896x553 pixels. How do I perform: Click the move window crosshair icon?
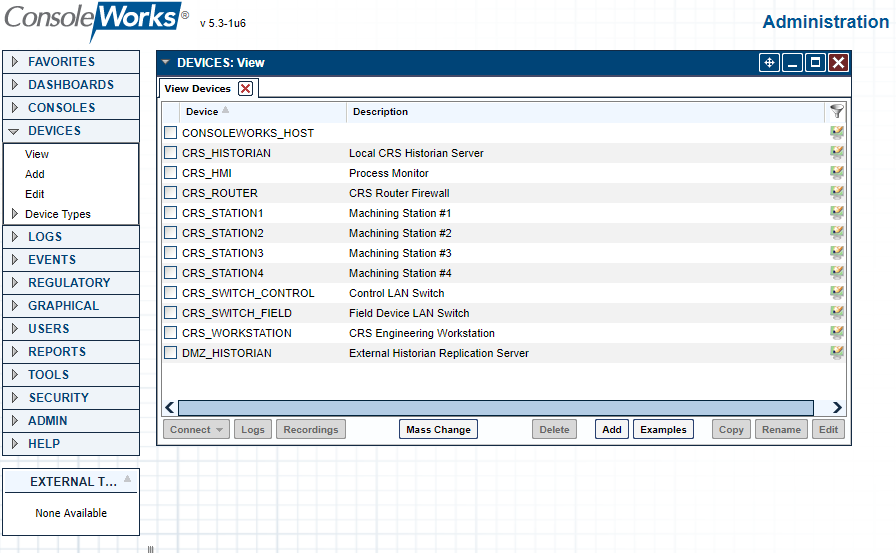click(769, 62)
